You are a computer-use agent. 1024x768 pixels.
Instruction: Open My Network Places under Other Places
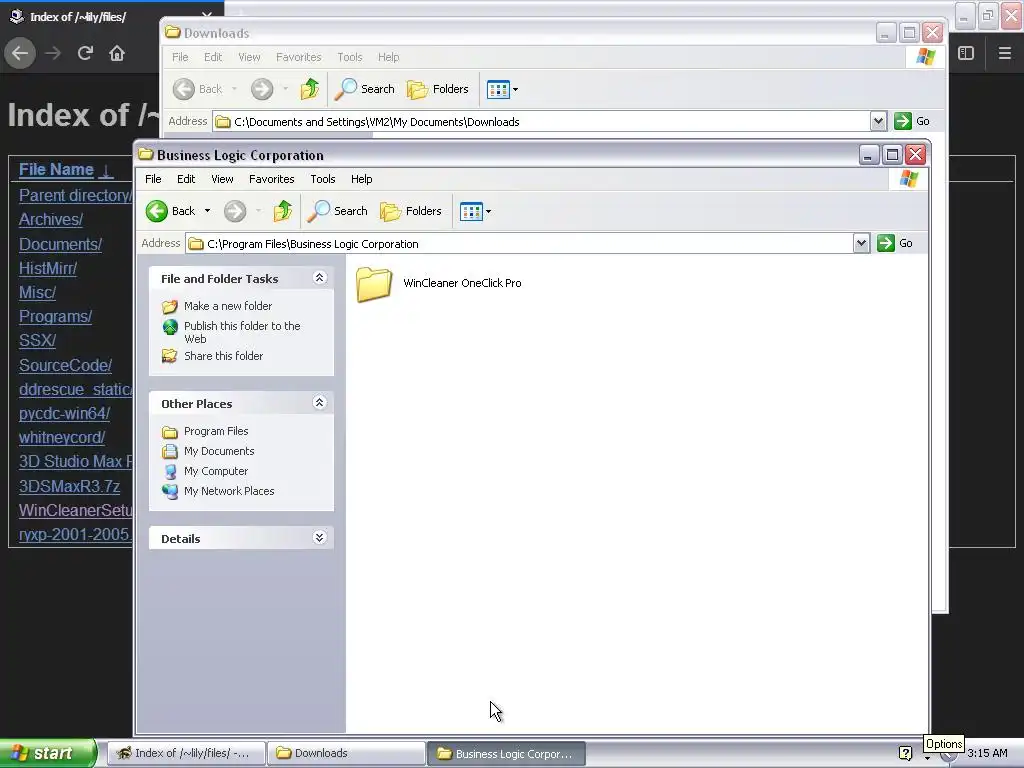(x=229, y=491)
